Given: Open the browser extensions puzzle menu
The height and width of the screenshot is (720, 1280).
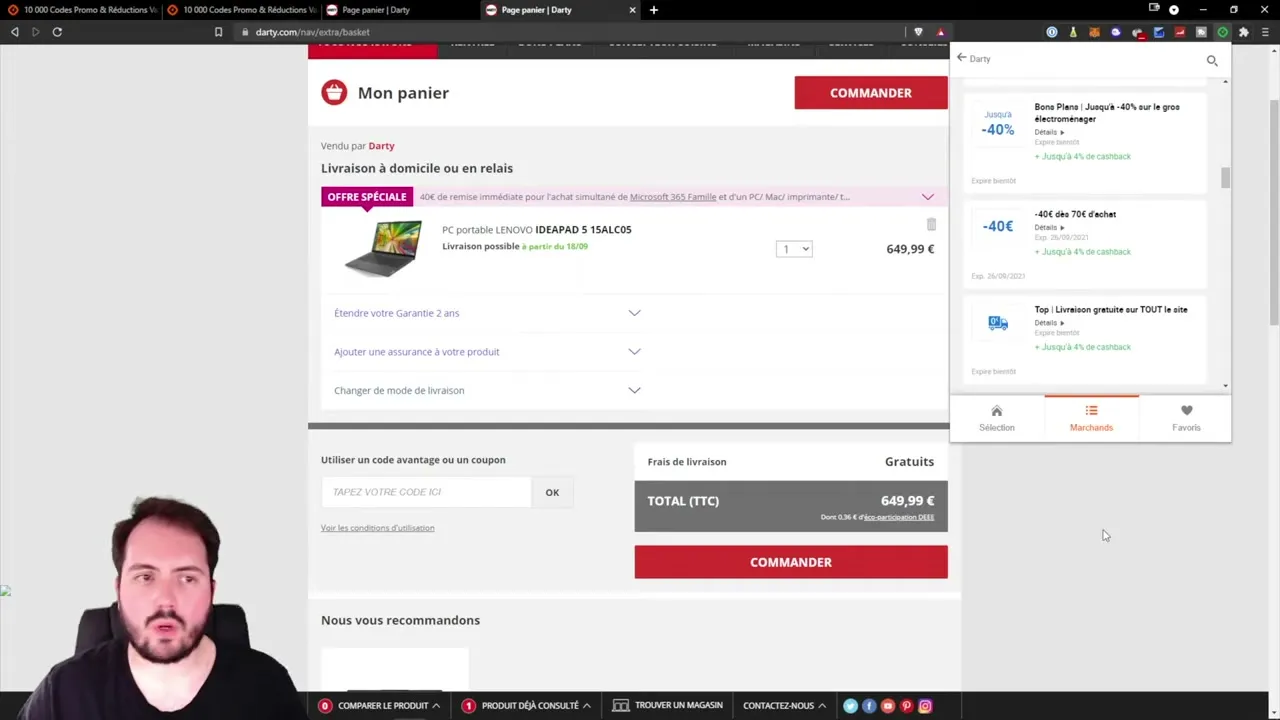Looking at the screenshot, I should click(x=1245, y=32).
